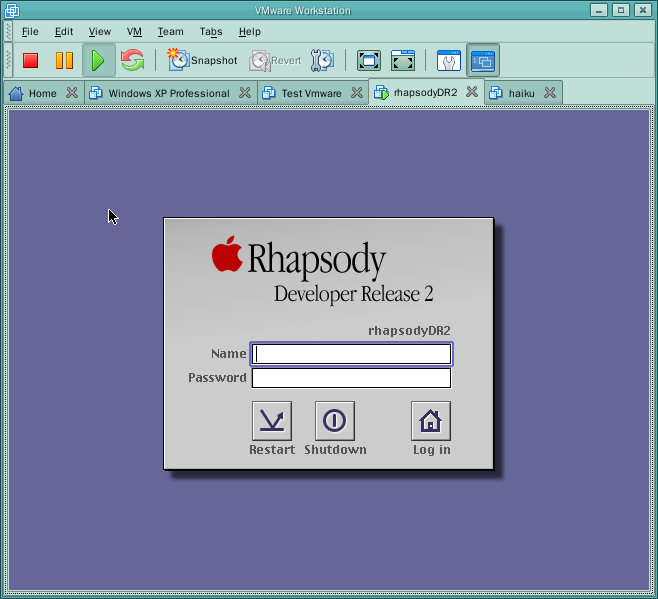Open the VM menu
The width and height of the screenshot is (658, 599).
(x=134, y=31)
